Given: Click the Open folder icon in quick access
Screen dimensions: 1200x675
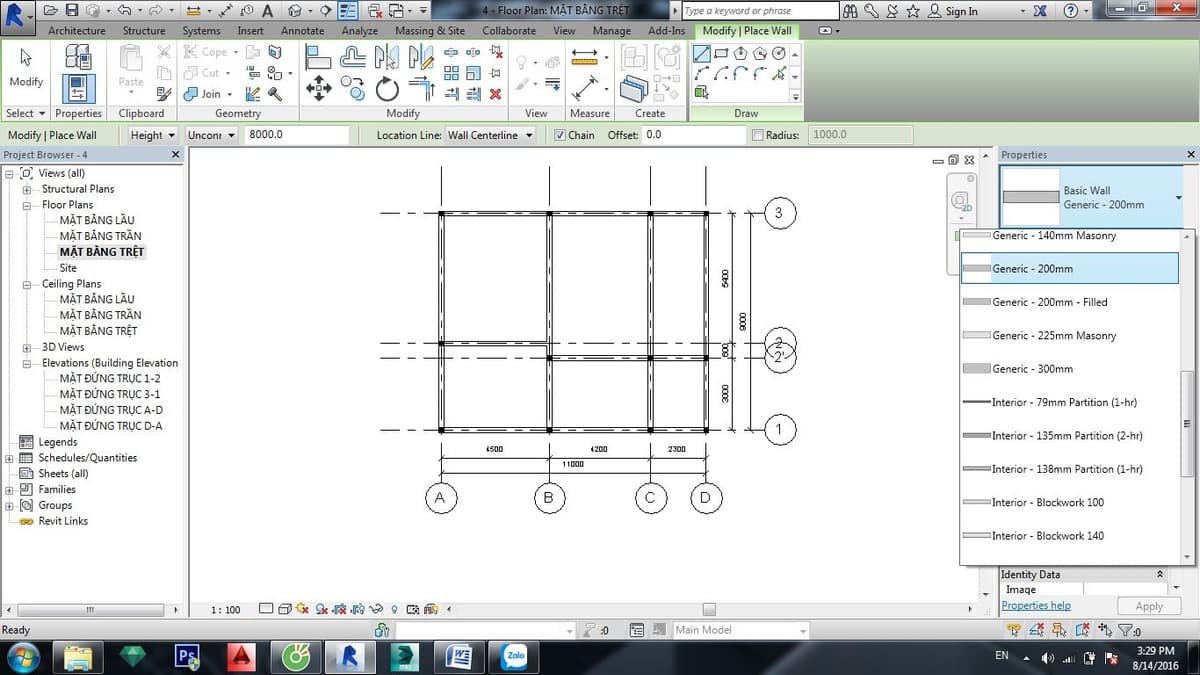Looking at the screenshot, I should 49,11.
